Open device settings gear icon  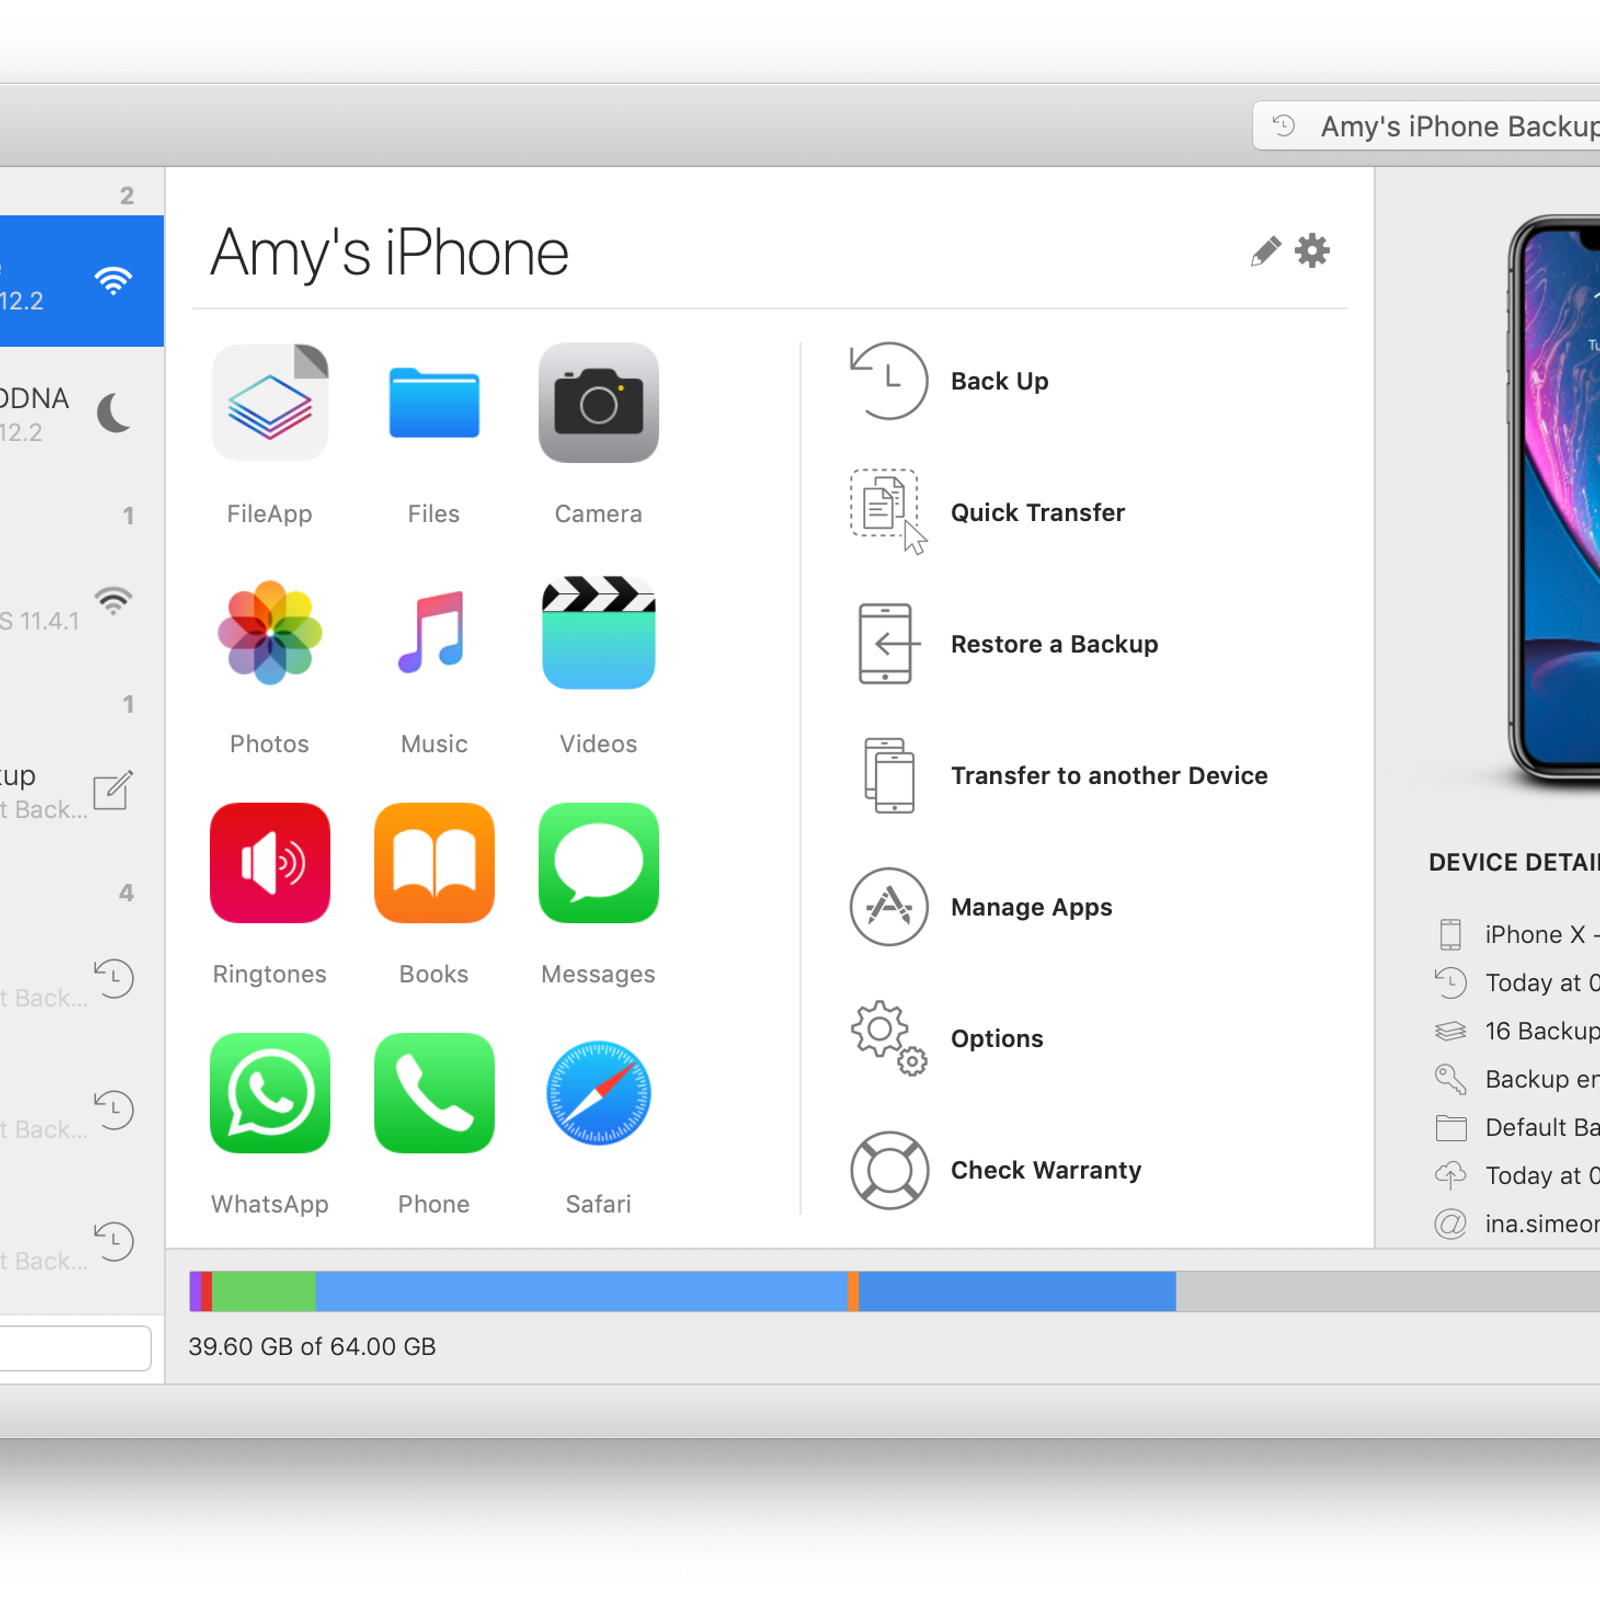click(x=1312, y=250)
